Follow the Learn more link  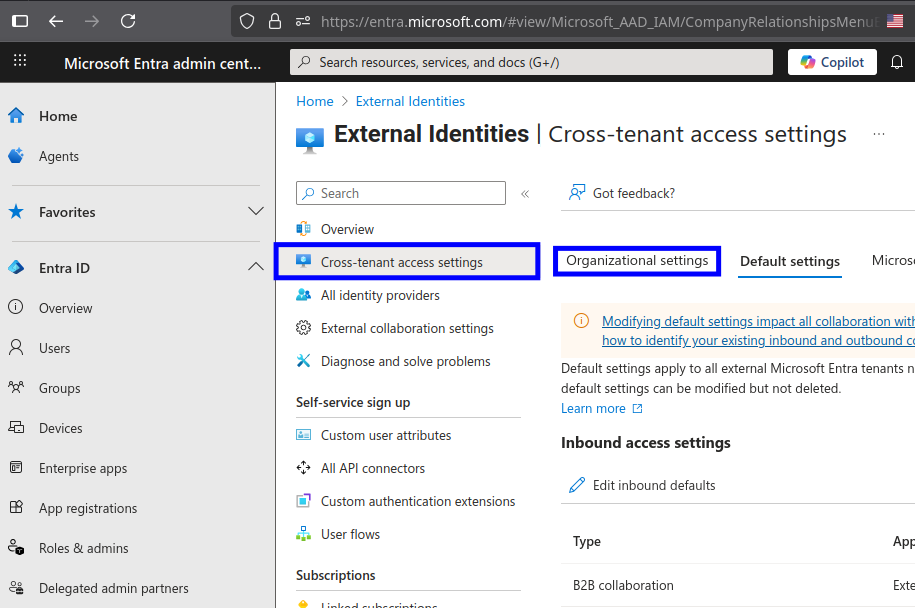pos(601,408)
